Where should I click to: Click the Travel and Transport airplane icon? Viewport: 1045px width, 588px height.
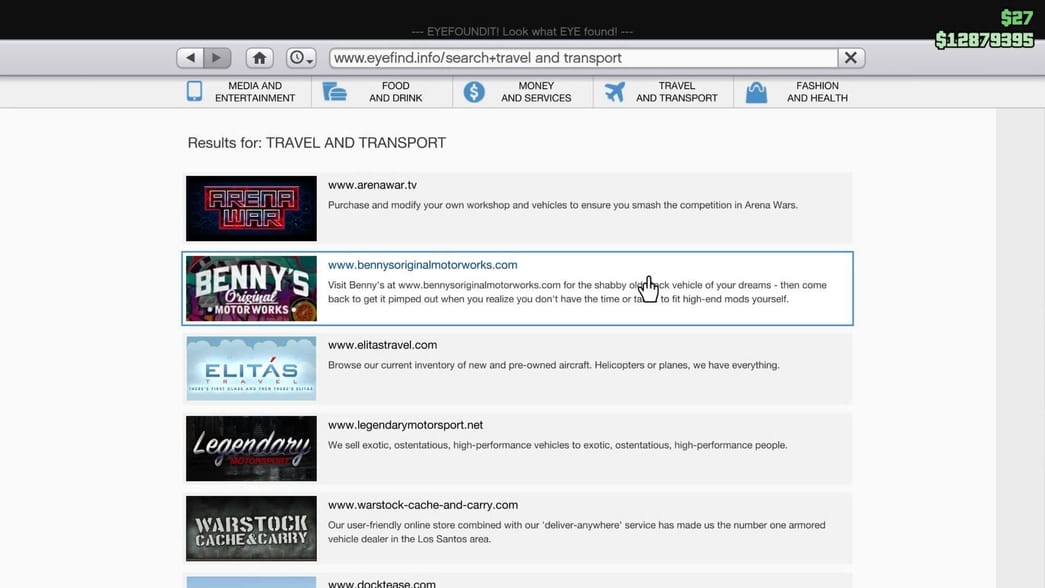pyautogui.click(x=614, y=92)
